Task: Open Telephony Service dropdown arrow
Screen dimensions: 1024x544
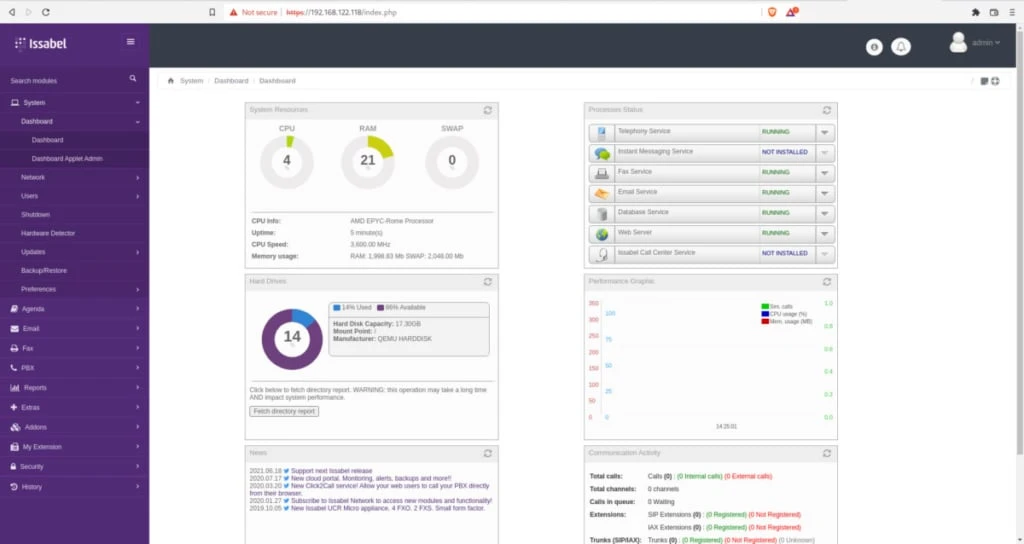Action: point(825,132)
